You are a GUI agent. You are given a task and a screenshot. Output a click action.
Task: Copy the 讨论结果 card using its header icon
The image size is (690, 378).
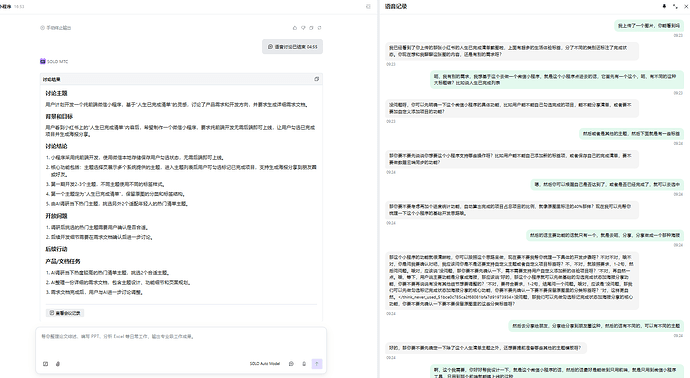[316, 79]
